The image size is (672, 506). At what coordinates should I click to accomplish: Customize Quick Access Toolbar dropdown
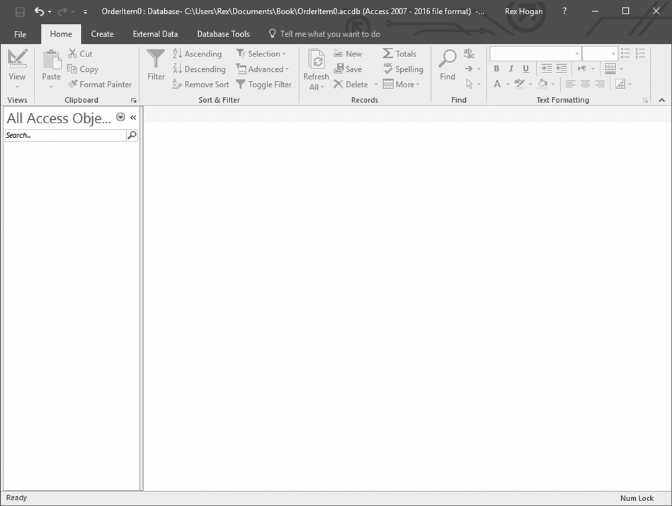[85, 12]
